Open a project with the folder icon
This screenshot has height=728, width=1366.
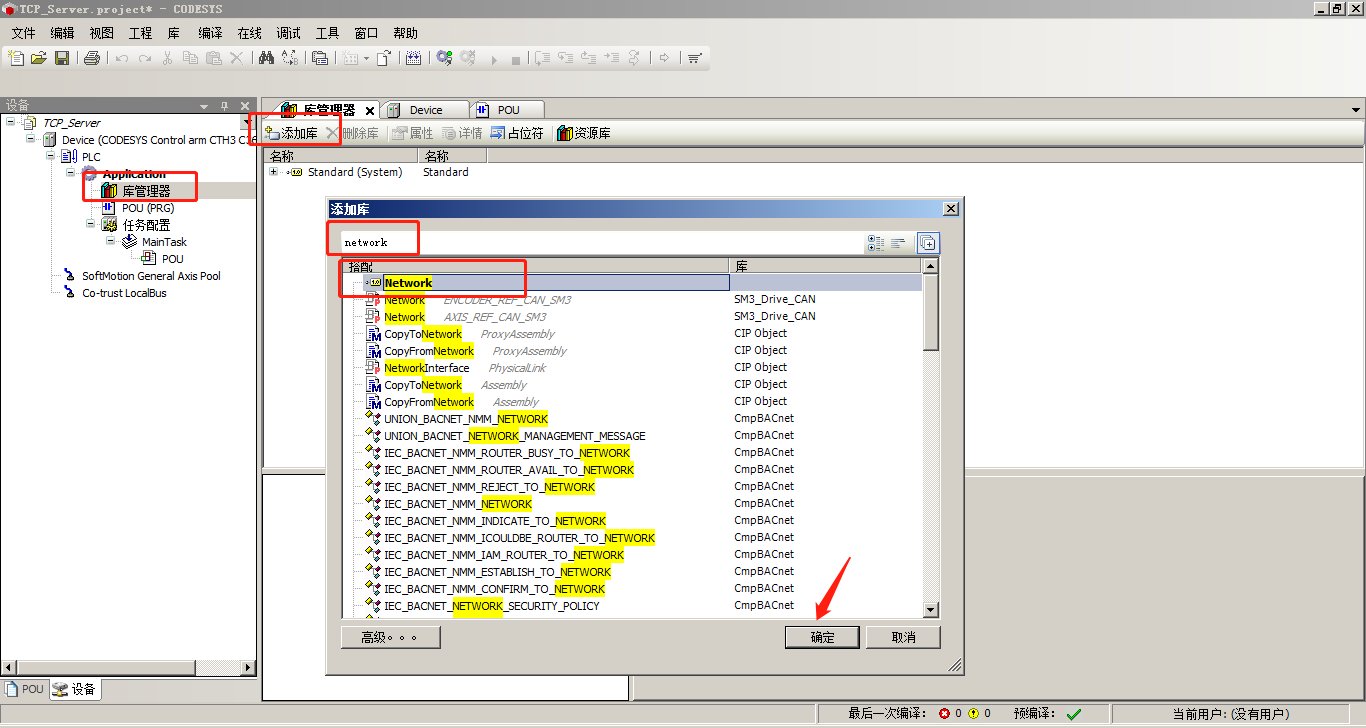tap(39, 58)
